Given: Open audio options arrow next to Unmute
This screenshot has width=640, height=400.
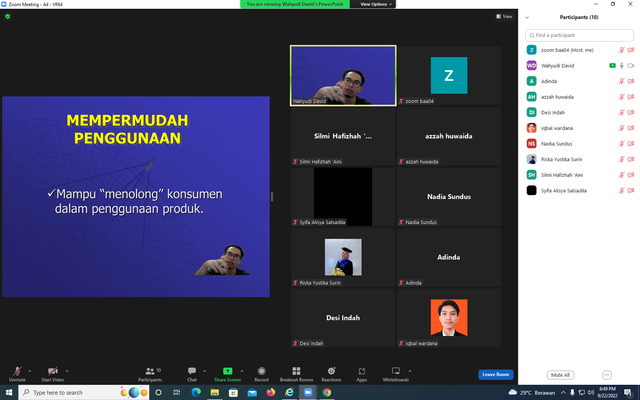Looking at the screenshot, I should [x=29, y=371].
